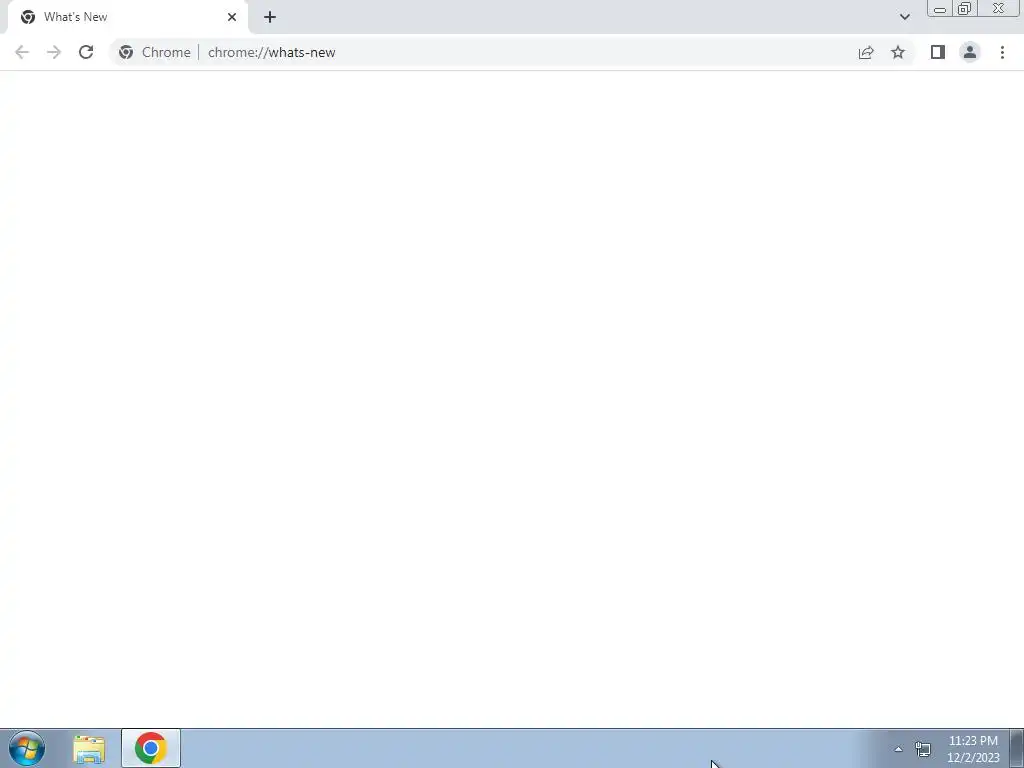1024x768 pixels.
Task: Click the greyed-out back arrow
Action: 22,52
